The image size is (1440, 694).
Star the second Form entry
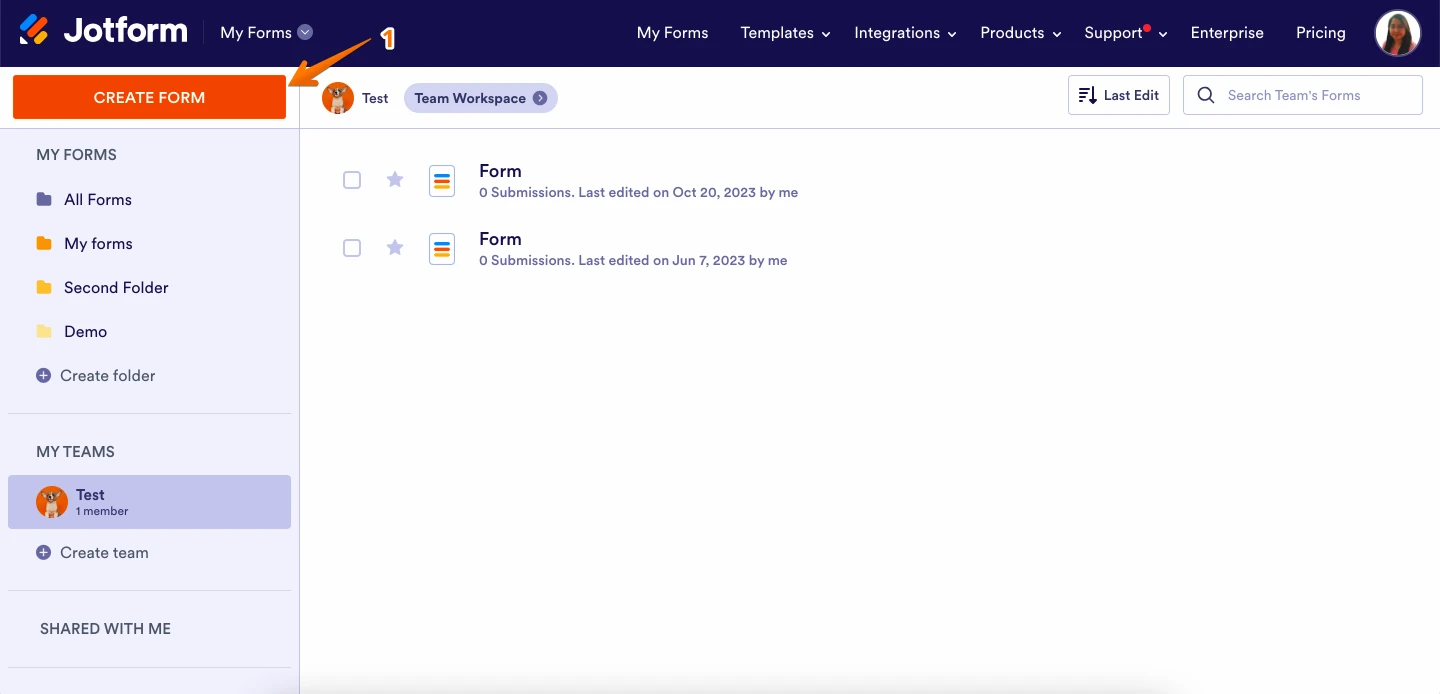(394, 248)
